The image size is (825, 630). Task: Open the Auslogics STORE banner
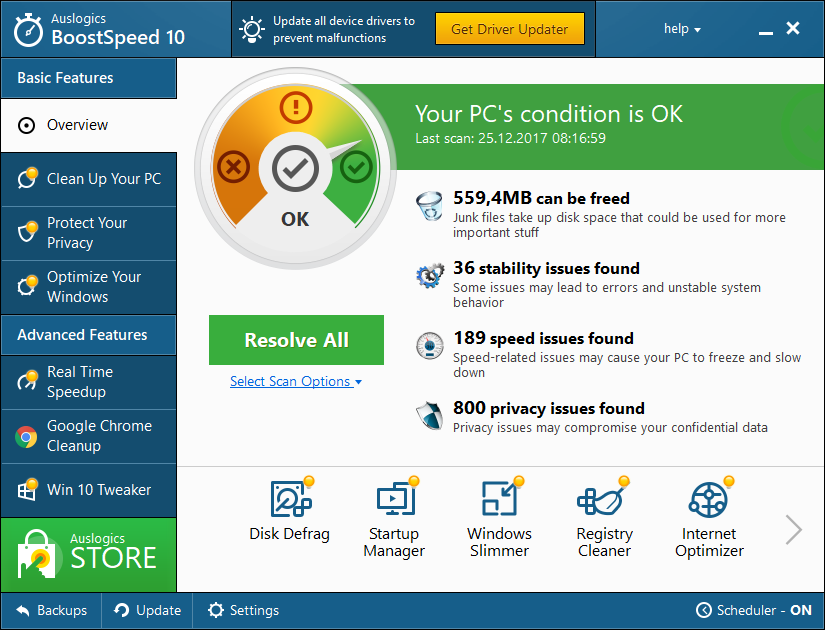click(88, 555)
